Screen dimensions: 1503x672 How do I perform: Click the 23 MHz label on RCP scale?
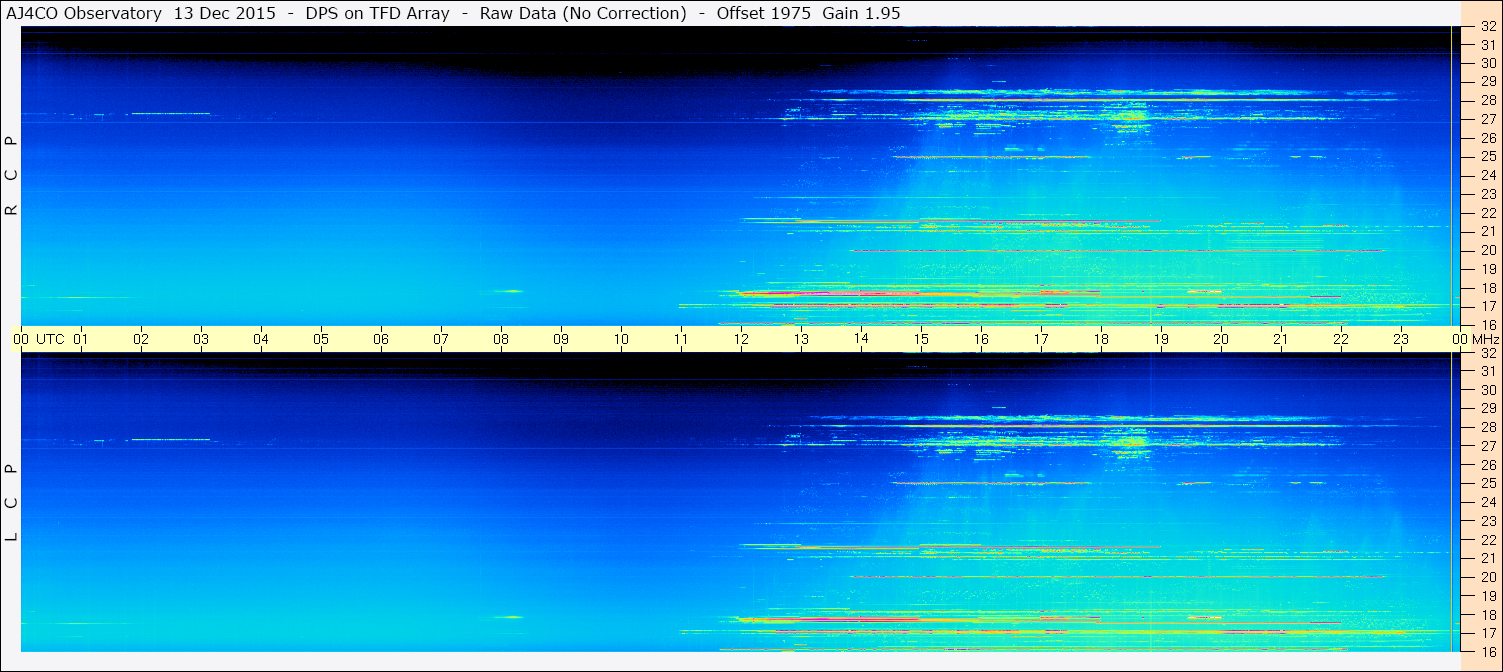coord(1488,194)
